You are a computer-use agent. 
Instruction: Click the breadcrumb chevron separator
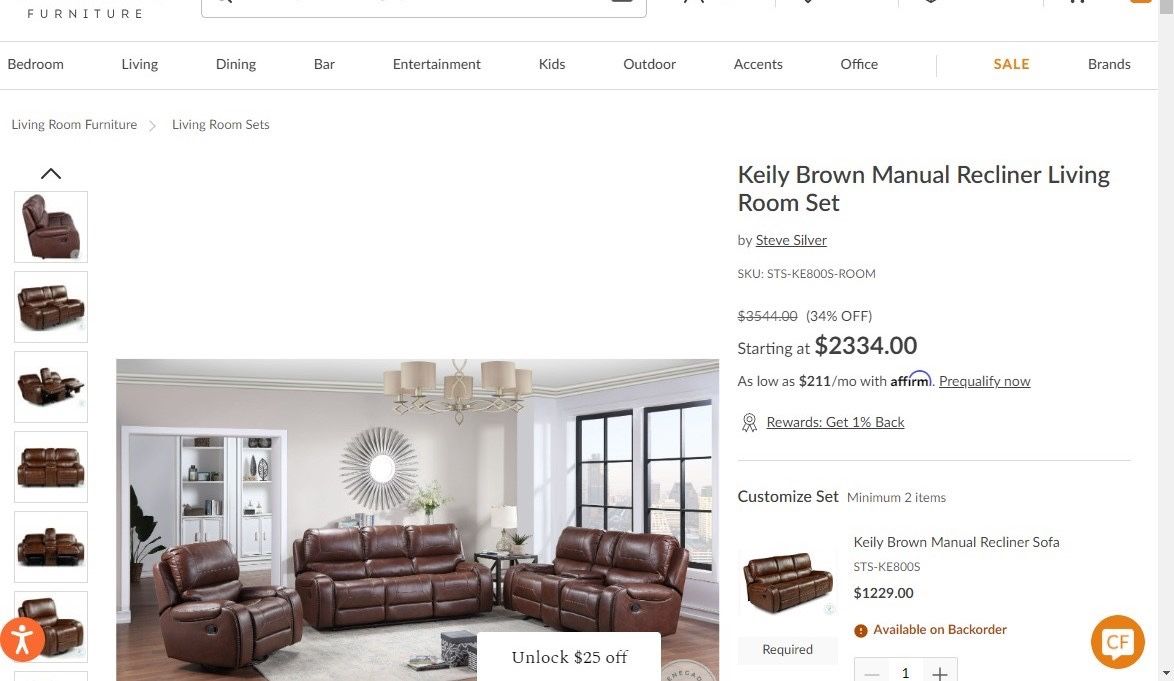point(152,126)
